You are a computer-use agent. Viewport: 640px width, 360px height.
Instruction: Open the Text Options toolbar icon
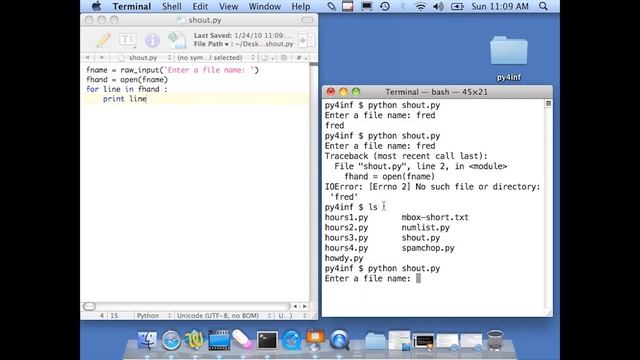point(128,40)
